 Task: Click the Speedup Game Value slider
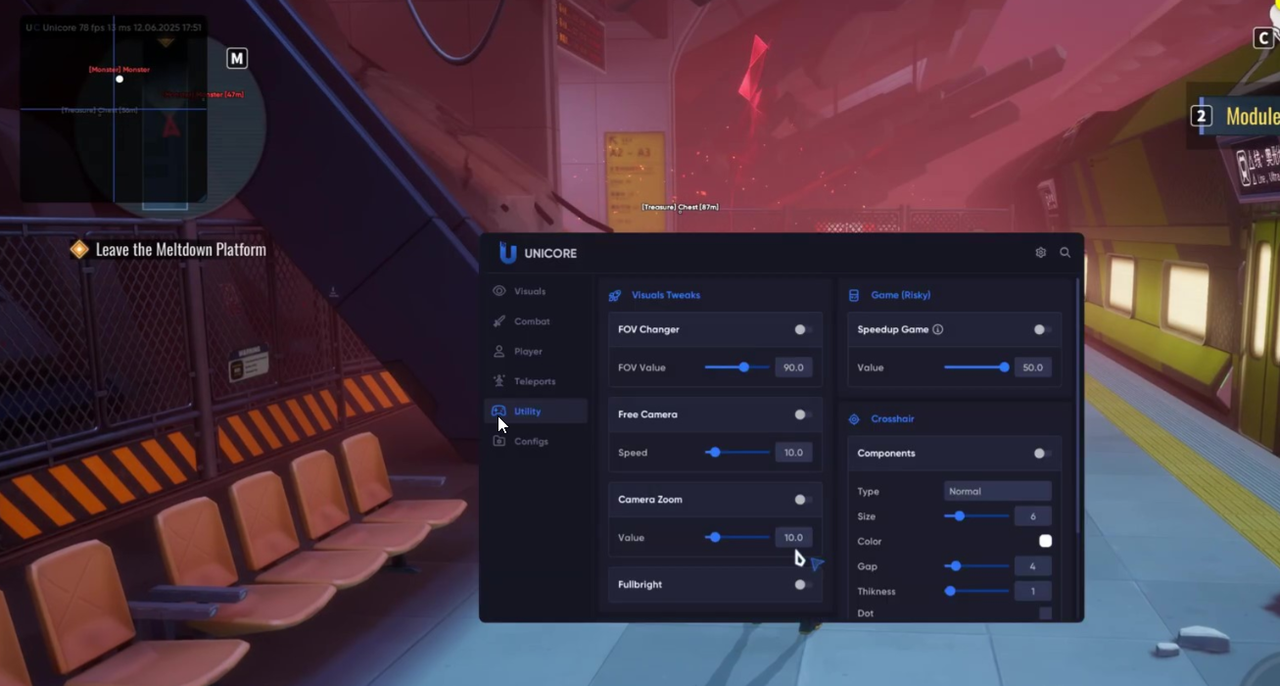coord(977,367)
